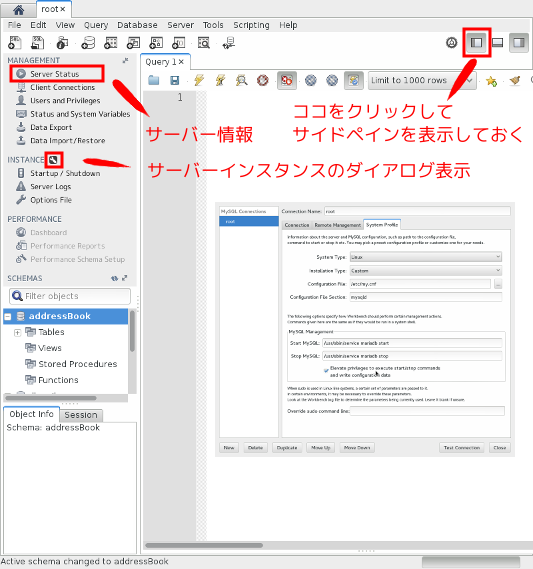Click the schema tree vertical scrollbar
The height and width of the screenshot is (569, 533).
tap(132, 331)
